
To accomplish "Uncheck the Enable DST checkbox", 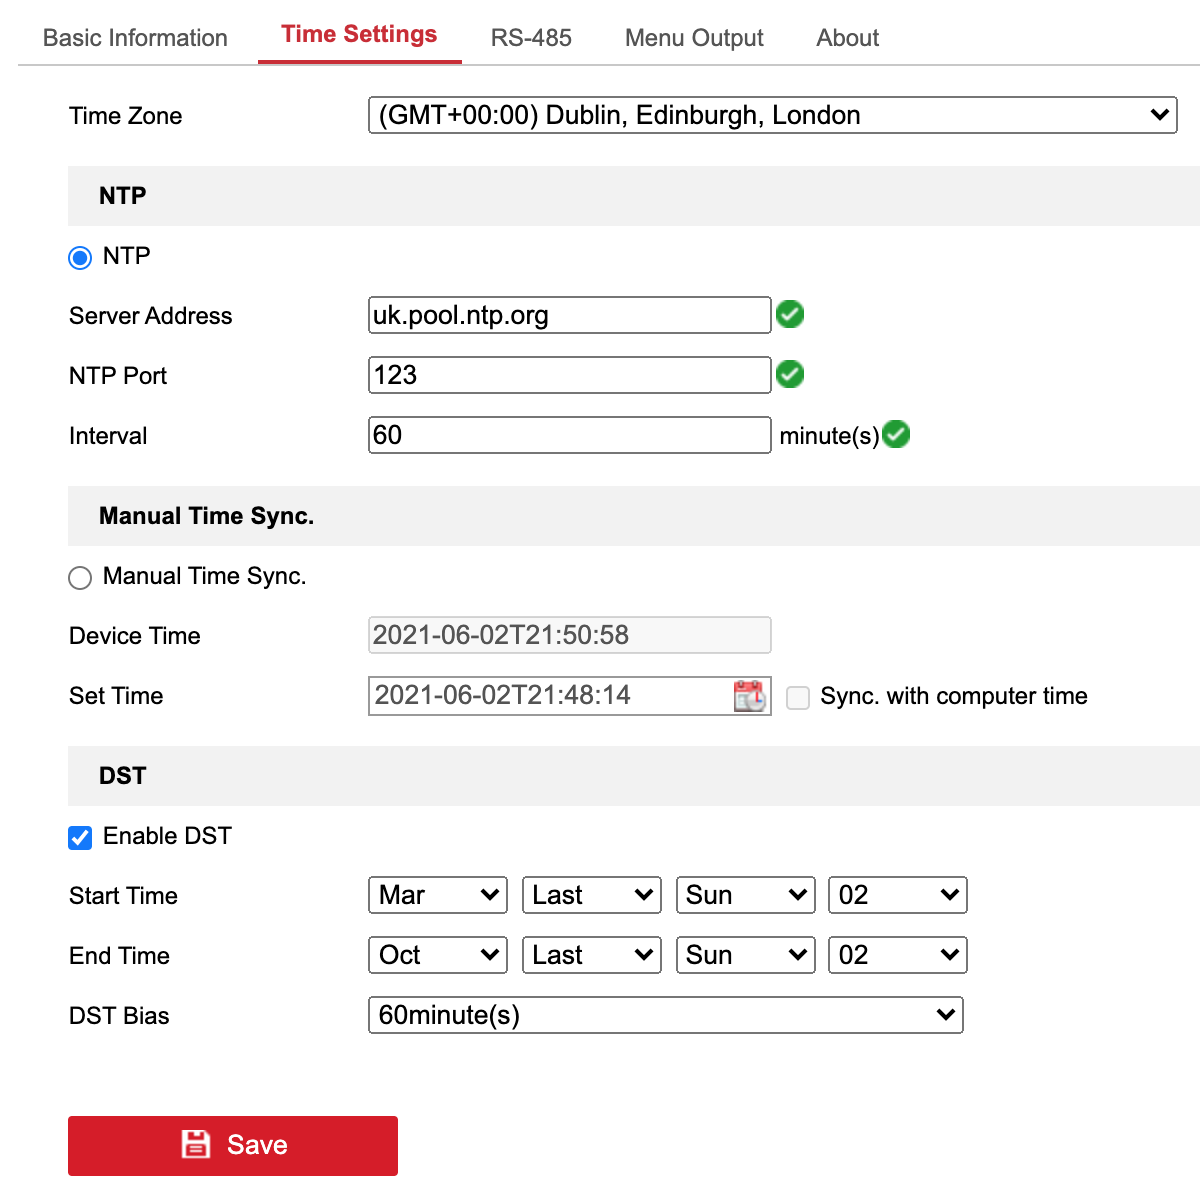I will pos(80,838).
